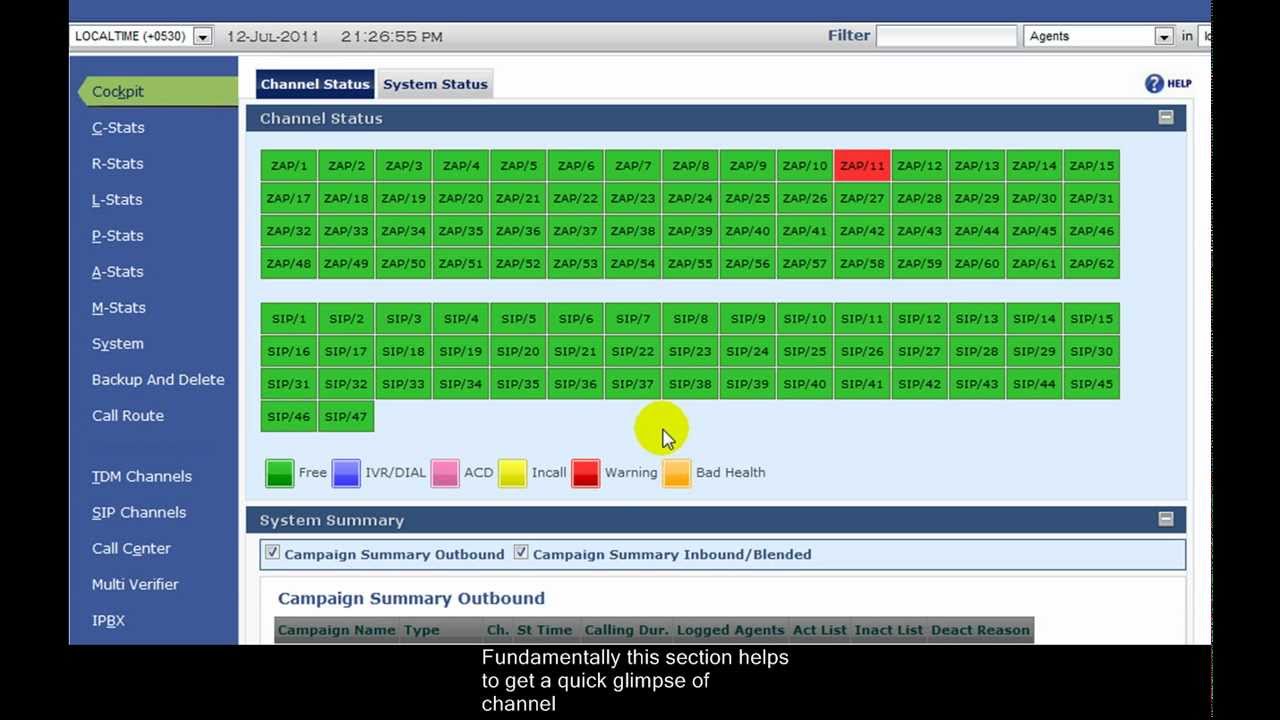The height and width of the screenshot is (720, 1280).
Task: Open the System sidebar item
Action: click(x=118, y=343)
